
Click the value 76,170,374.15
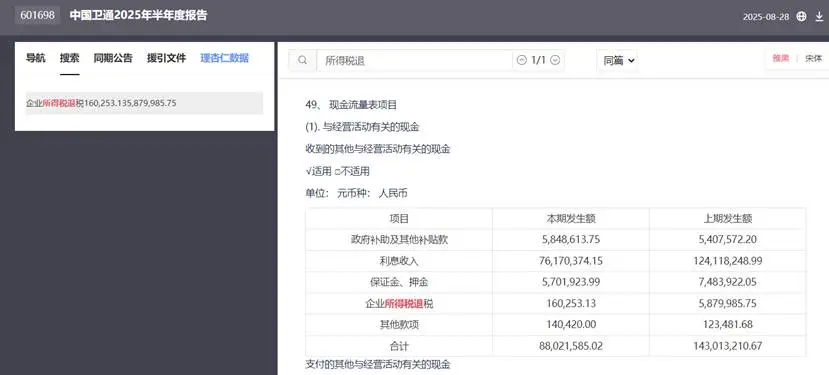point(571,261)
